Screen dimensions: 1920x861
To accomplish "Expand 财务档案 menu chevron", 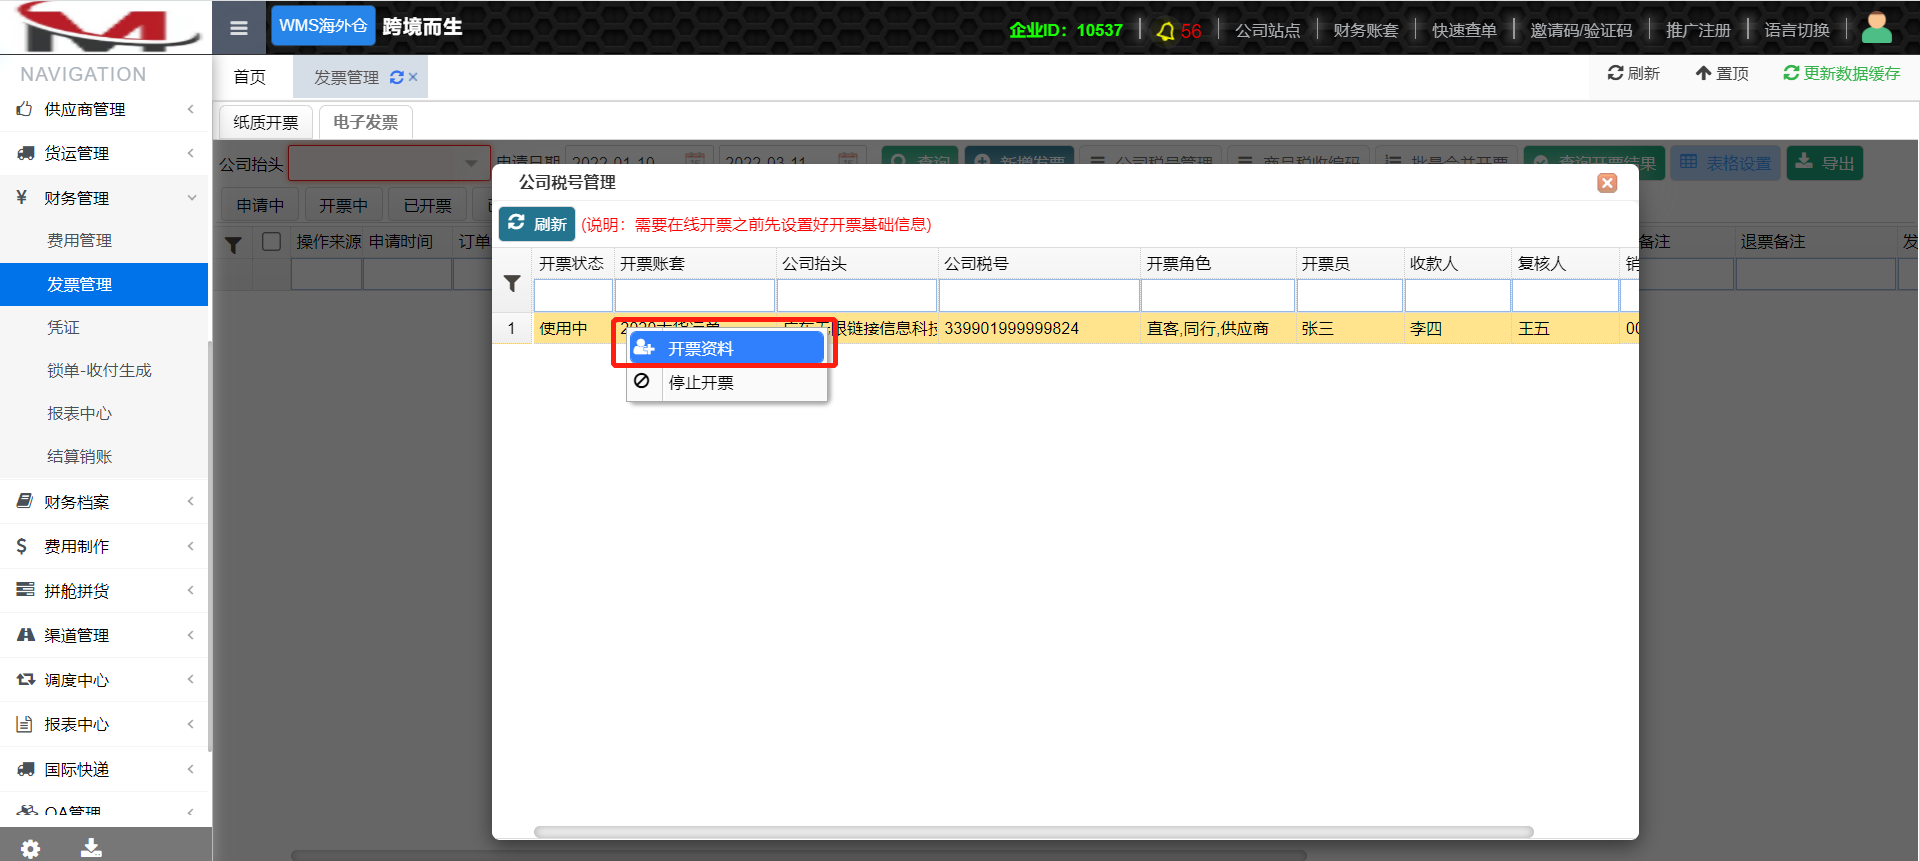I will (191, 502).
